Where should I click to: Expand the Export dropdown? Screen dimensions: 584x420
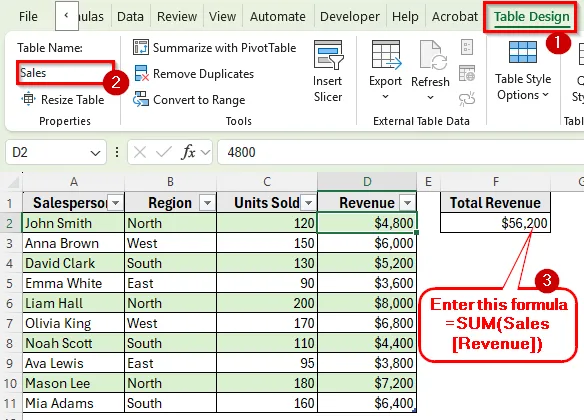coord(385,97)
